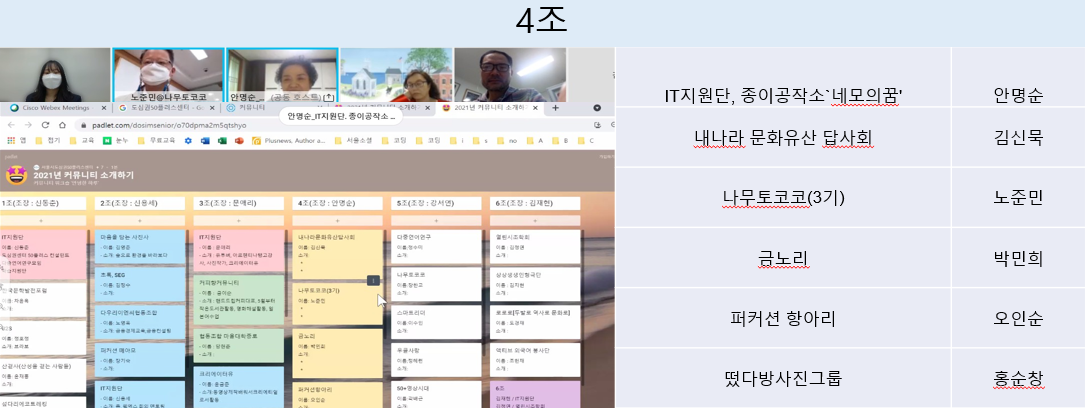Image resolution: width=1085 pixels, height=410 pixels.
Task: Select the 안명순 co-host video thumbnail
Action: (x=282, y=75)
